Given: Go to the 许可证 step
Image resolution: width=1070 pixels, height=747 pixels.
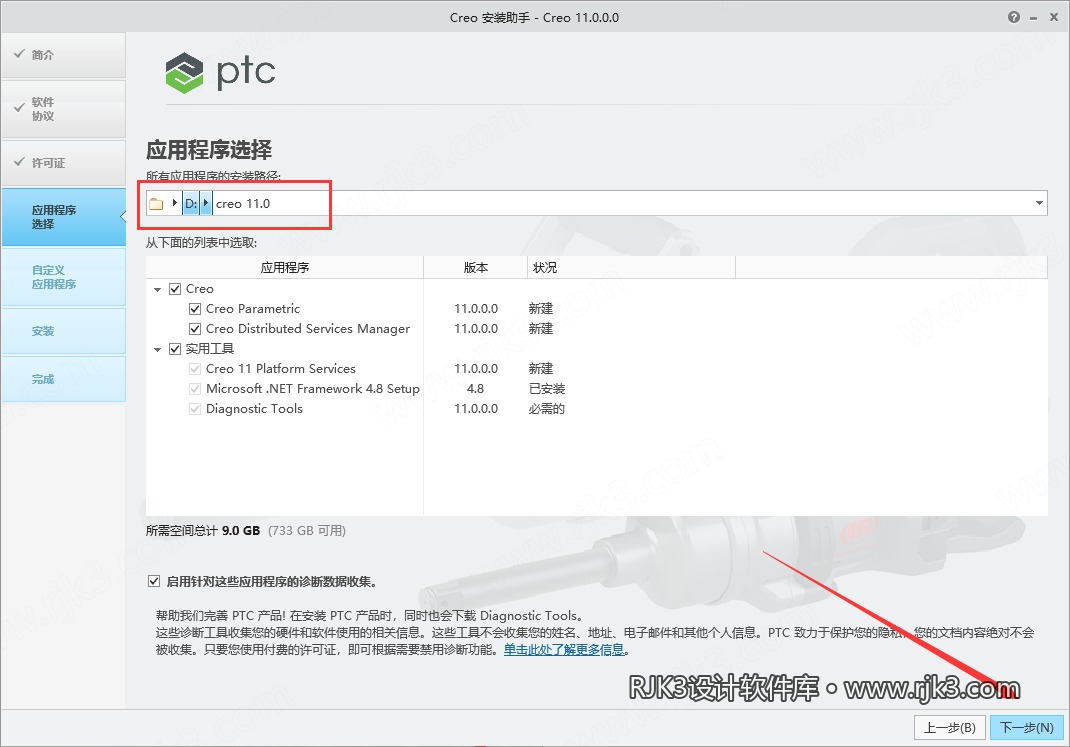Looking at the screenshot, I should 63,163.
